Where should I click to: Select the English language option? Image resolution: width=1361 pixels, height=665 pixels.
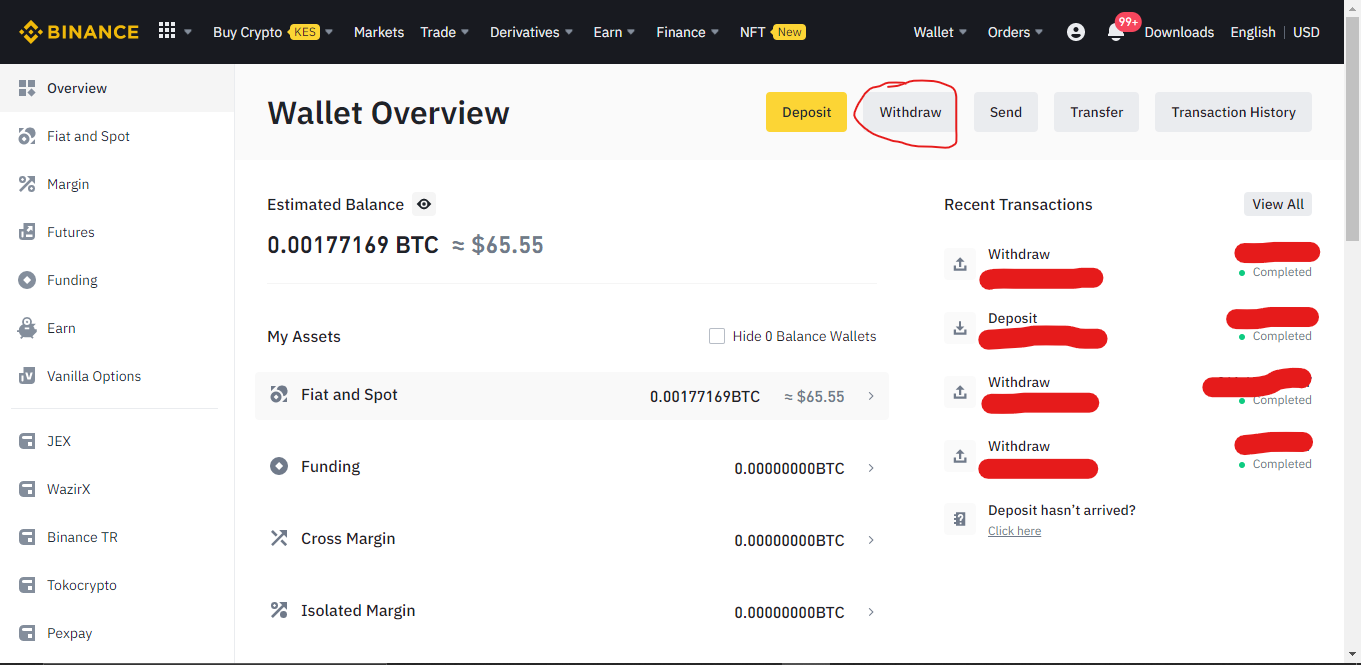coord(1253,32)
